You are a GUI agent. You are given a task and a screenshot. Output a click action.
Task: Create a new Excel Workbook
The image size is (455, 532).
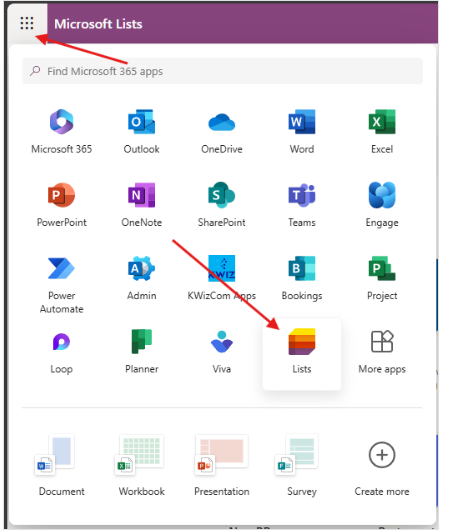pyautogui.click(x=141, y=466)
